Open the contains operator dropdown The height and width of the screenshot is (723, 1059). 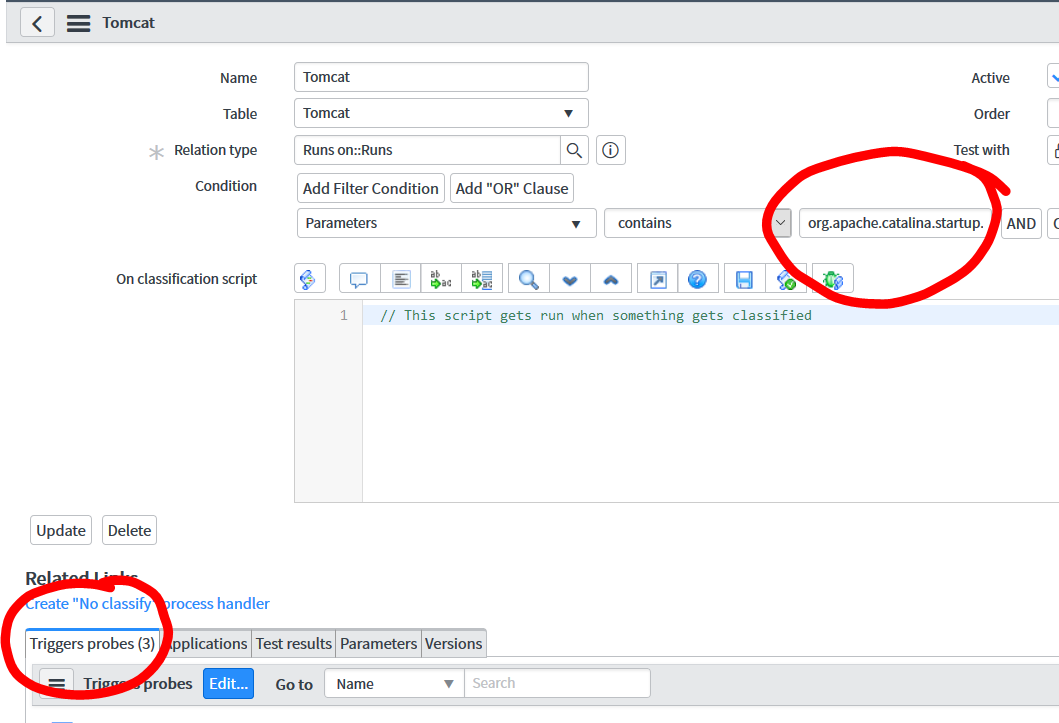[780, 222]
